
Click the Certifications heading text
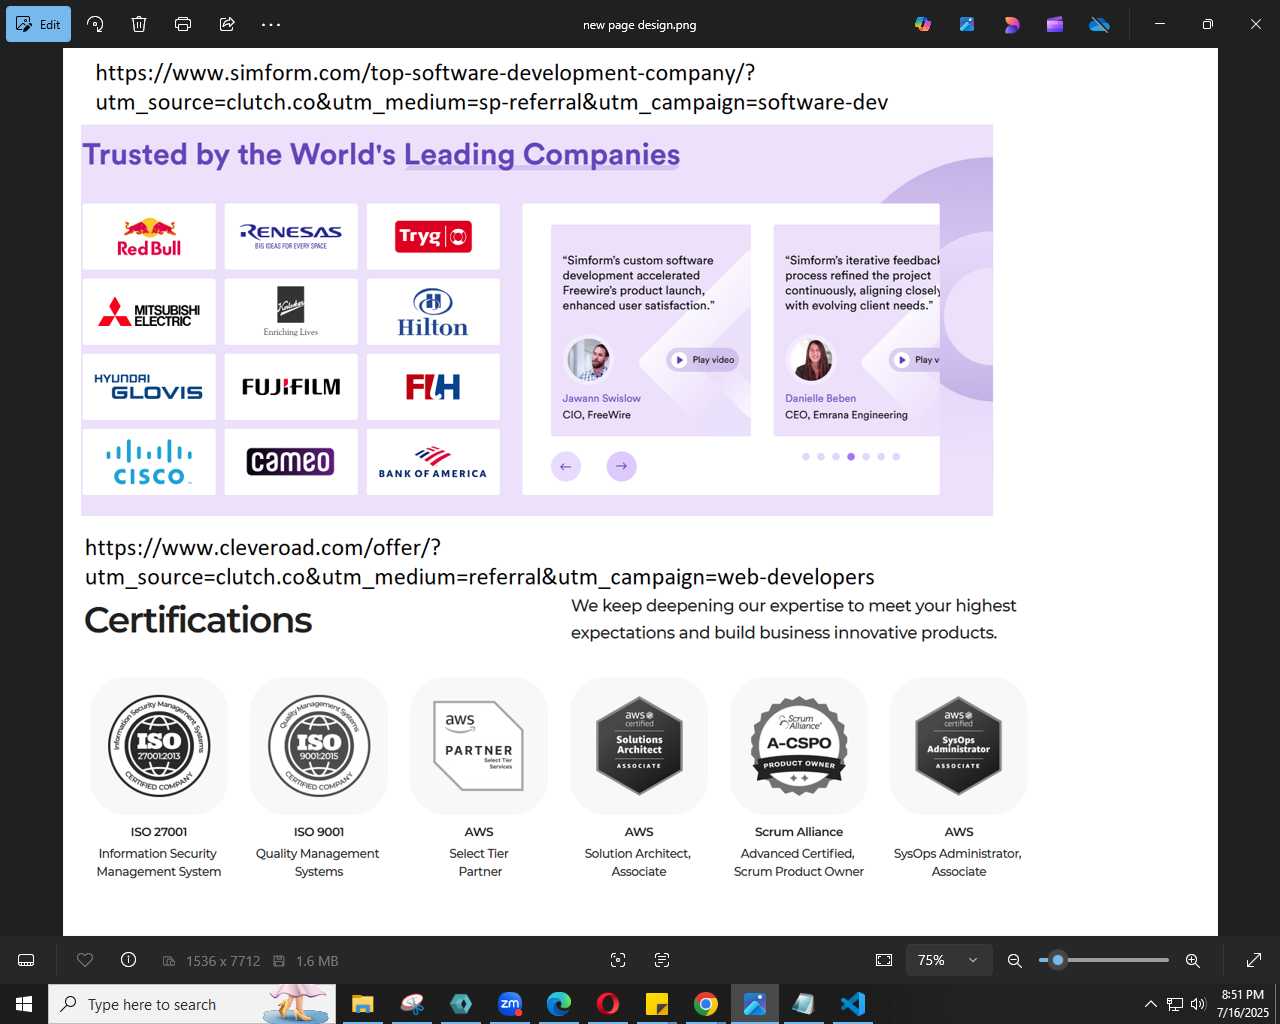(x=198, y=620)
